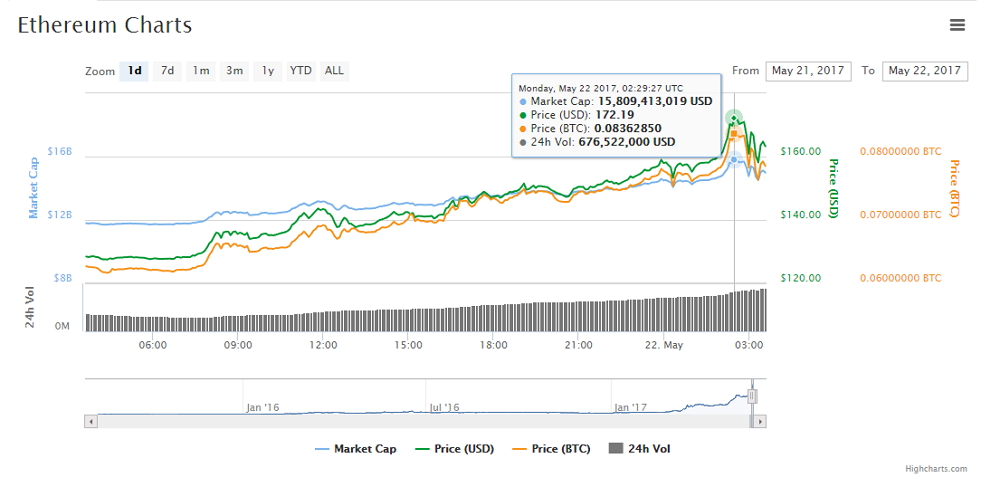Viewport: 1000px width, 487px height.
Task: Click the $140.00 price axis label
Action: [x=800, y=215]
